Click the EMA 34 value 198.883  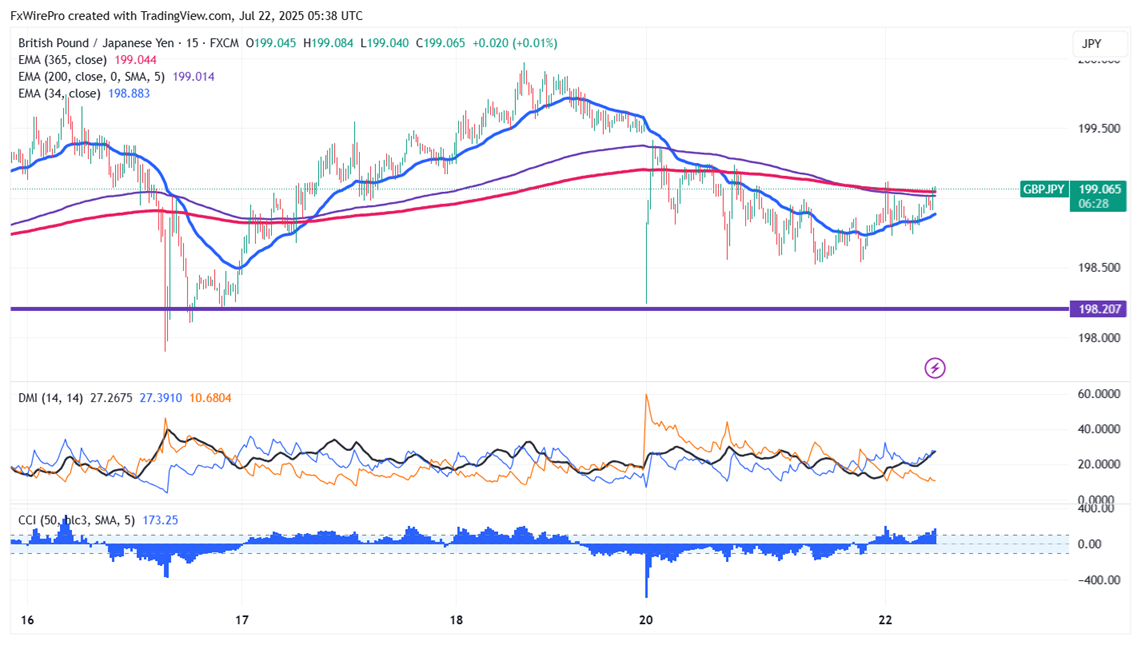click(129, 93)
